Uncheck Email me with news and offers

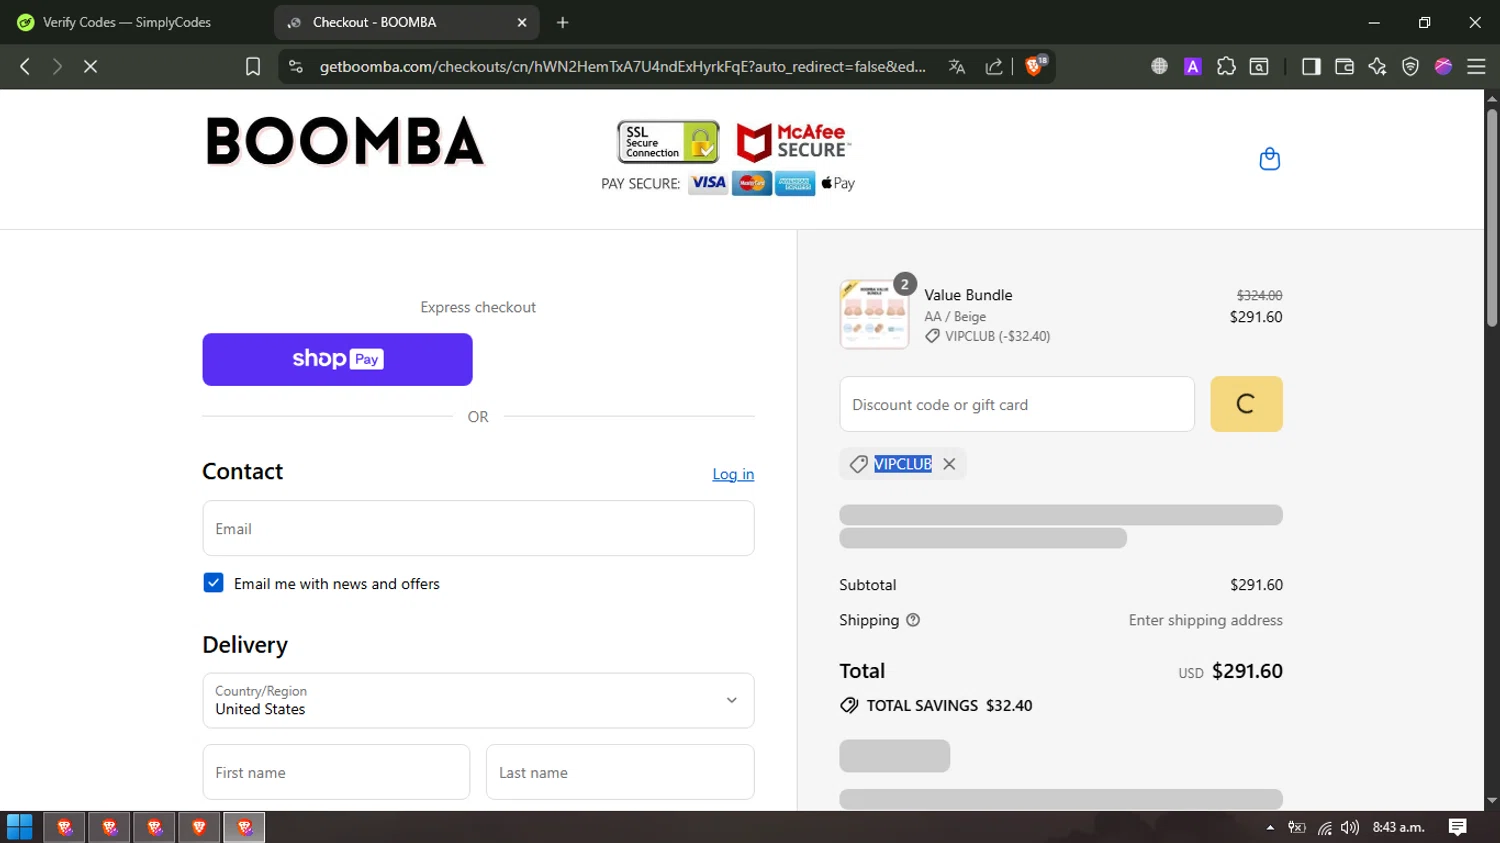coord(213,583)
